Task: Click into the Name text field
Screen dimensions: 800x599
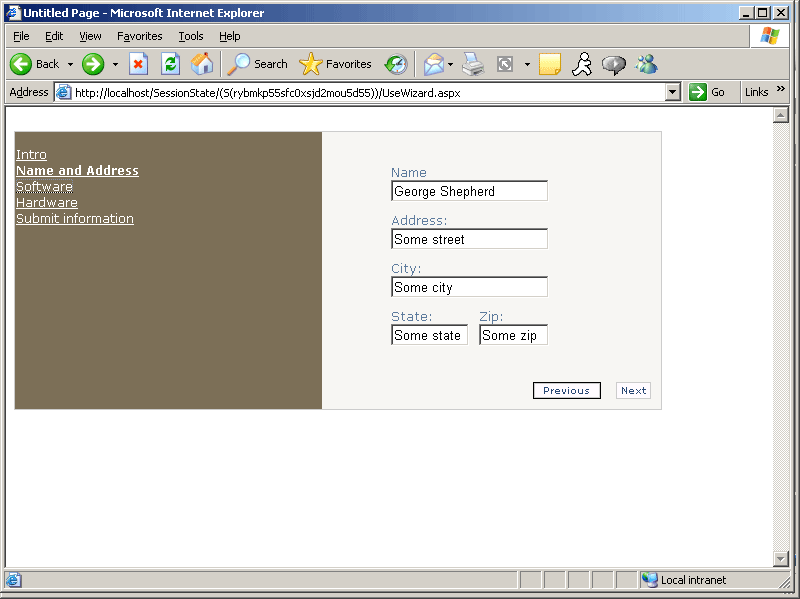Action: (x=469, y=191)
